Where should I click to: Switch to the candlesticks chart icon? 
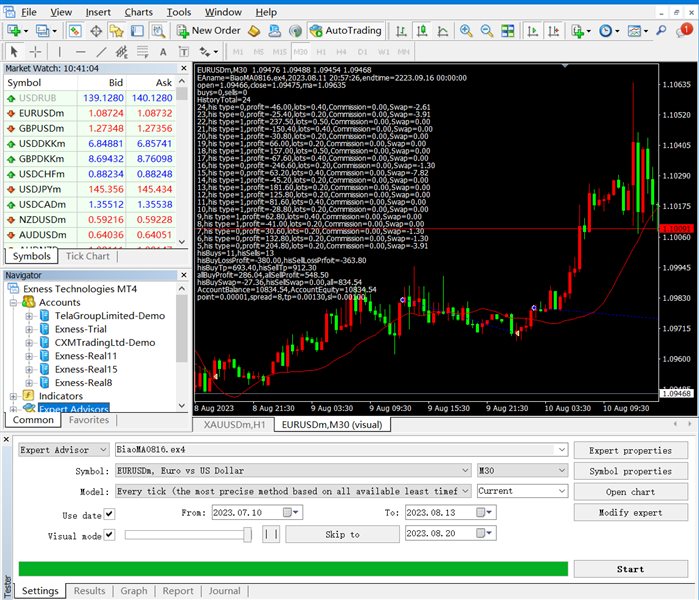pos(422,31)
